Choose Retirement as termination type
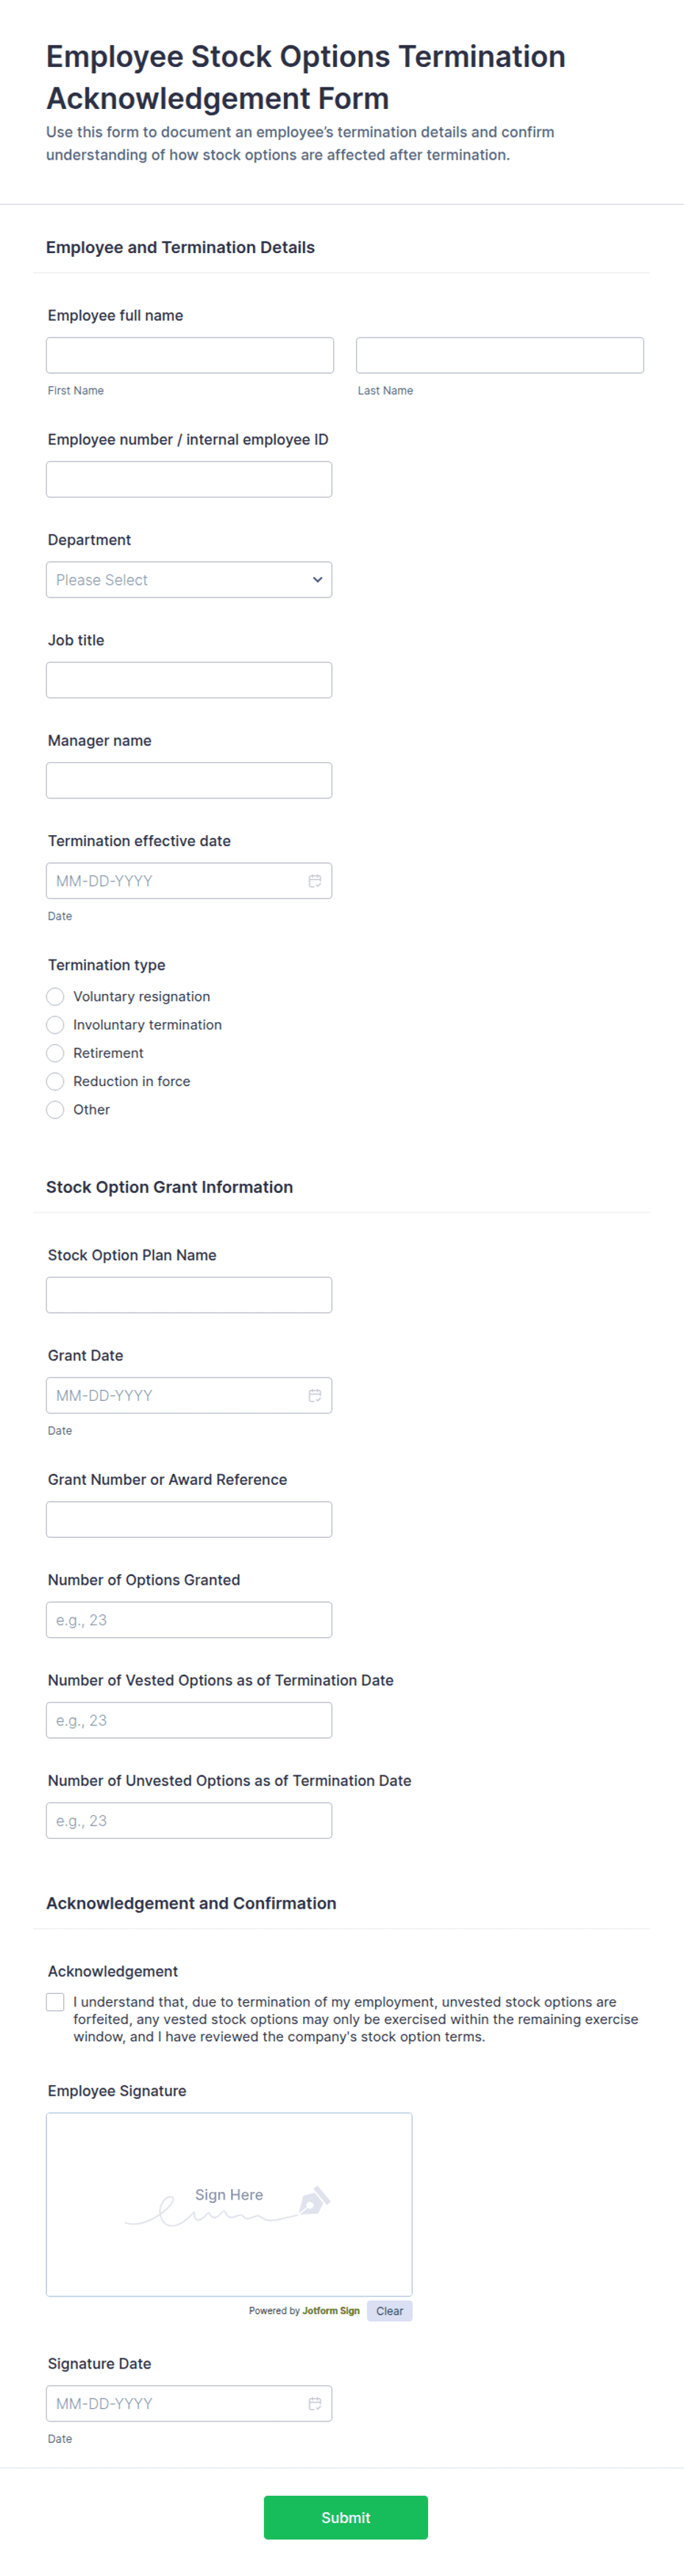 [56, 1053]
